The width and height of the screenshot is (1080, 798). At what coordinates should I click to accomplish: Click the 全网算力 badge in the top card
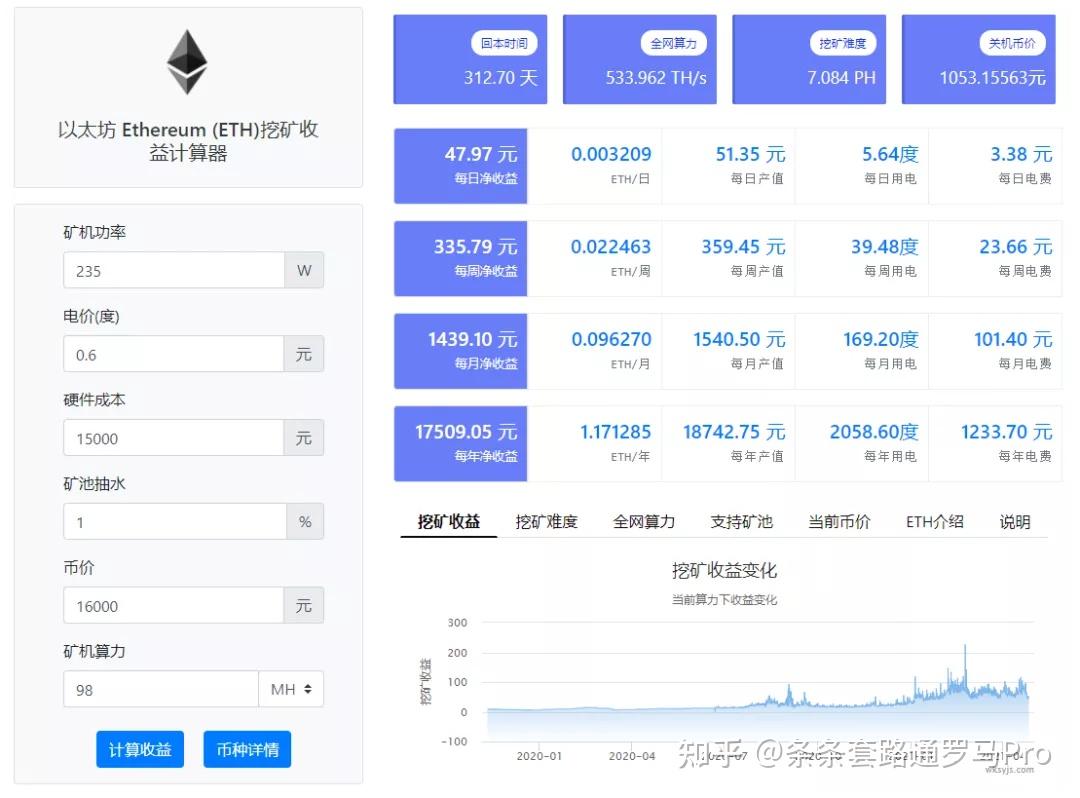pyautogui.click(x=674, y=43)
